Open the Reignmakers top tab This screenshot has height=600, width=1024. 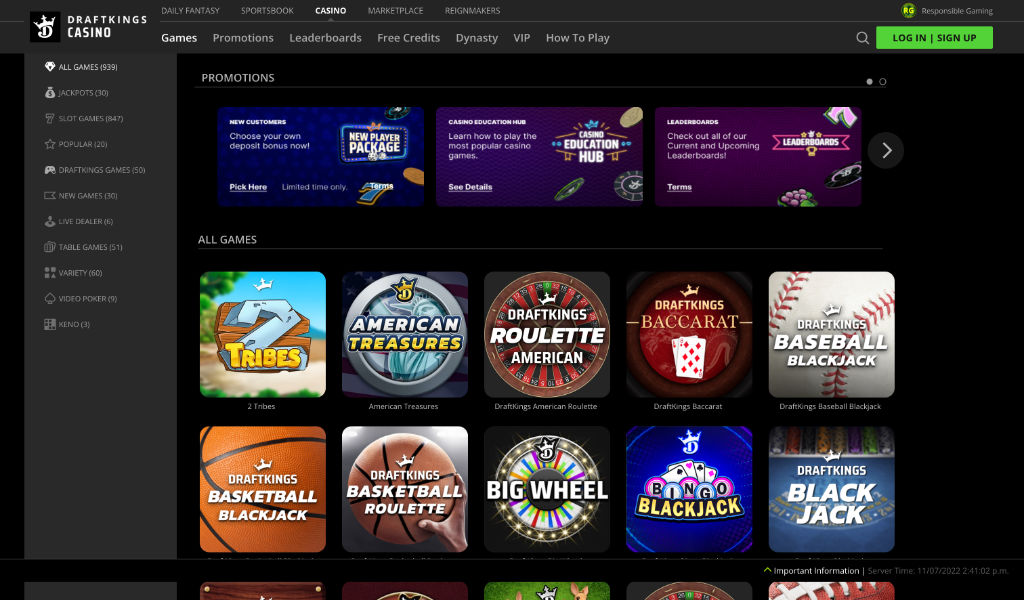coord(472,10)
